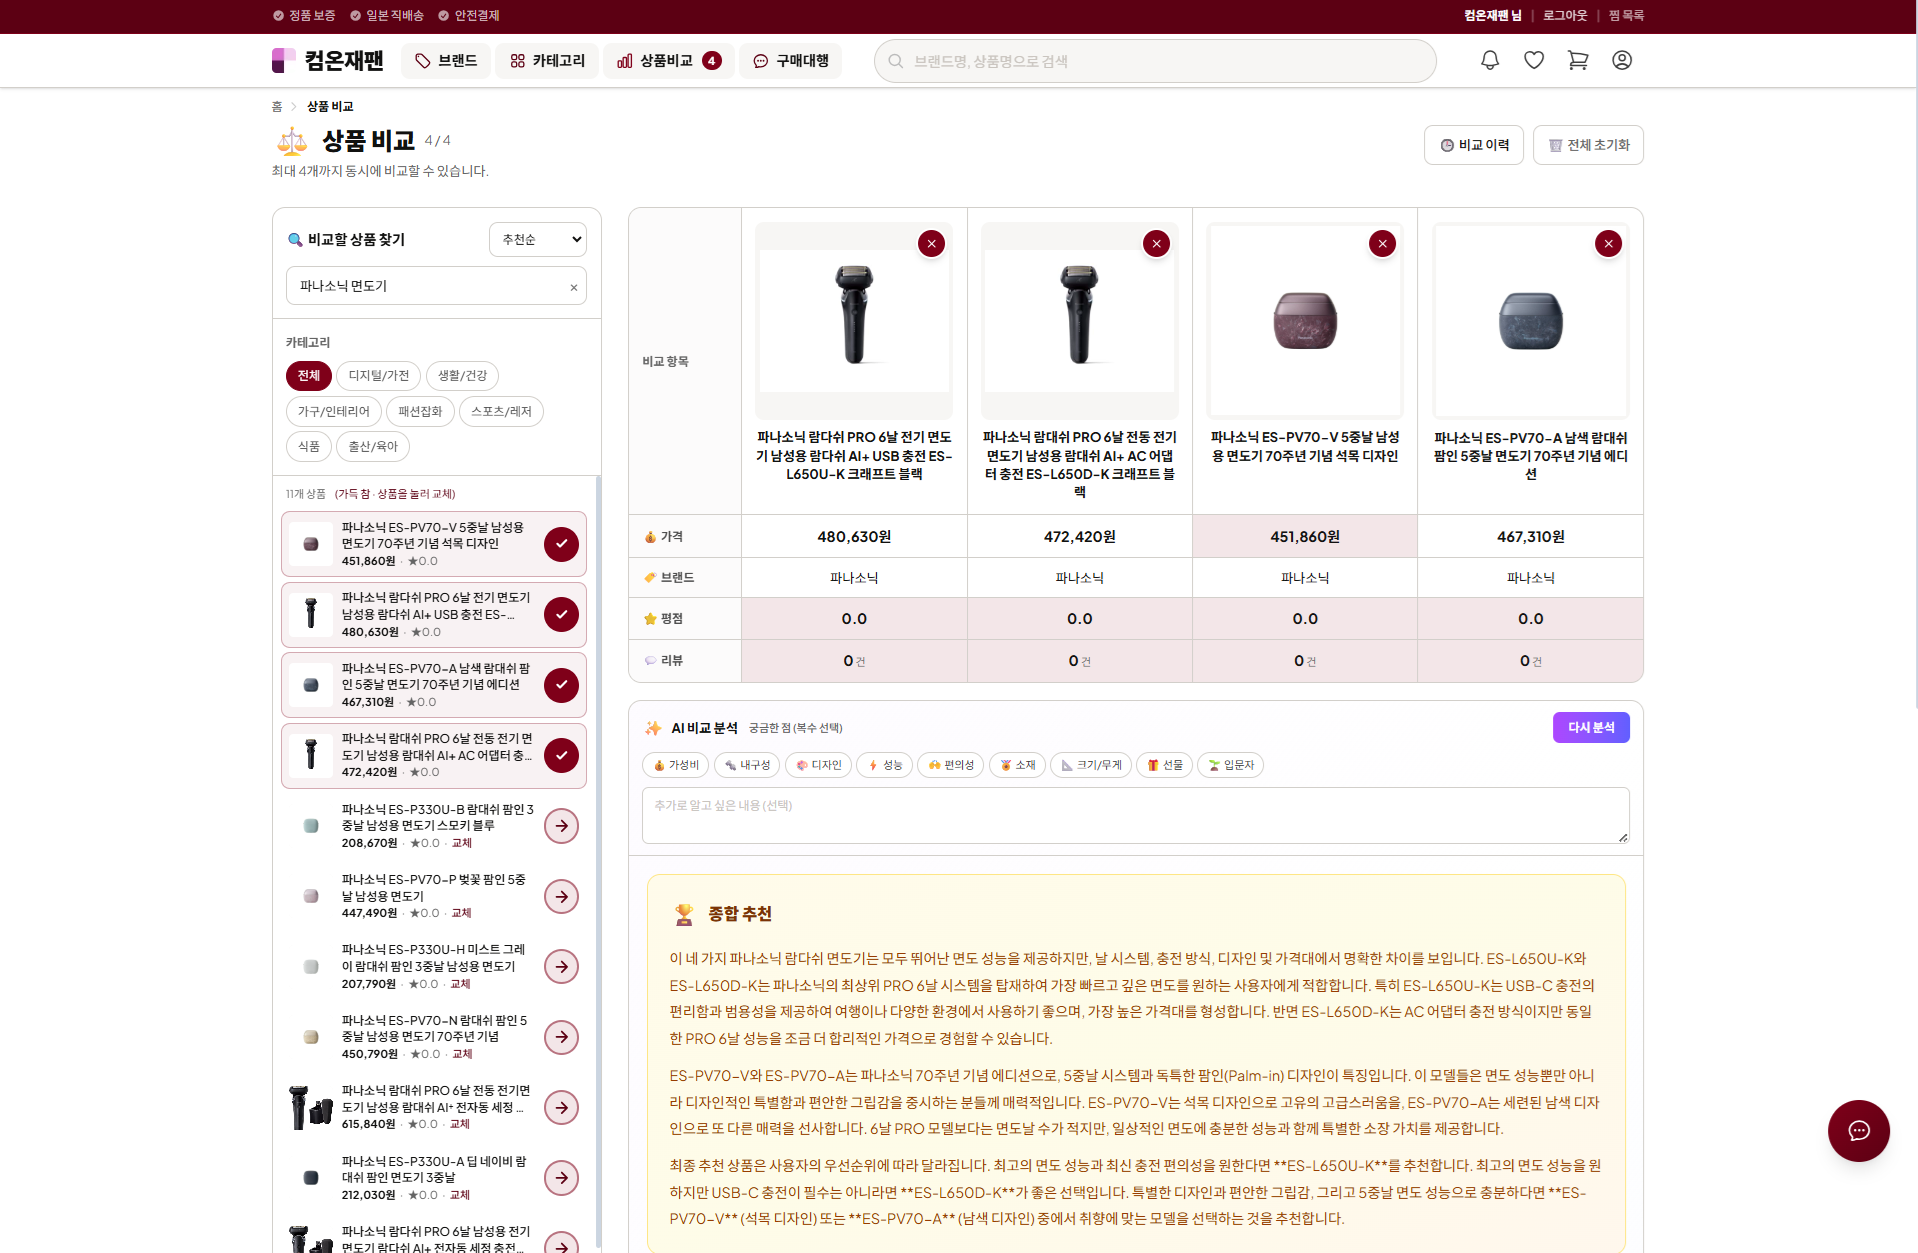Click the search magnifier in top bar
1918x1253 pixels.
pos(896,61)
